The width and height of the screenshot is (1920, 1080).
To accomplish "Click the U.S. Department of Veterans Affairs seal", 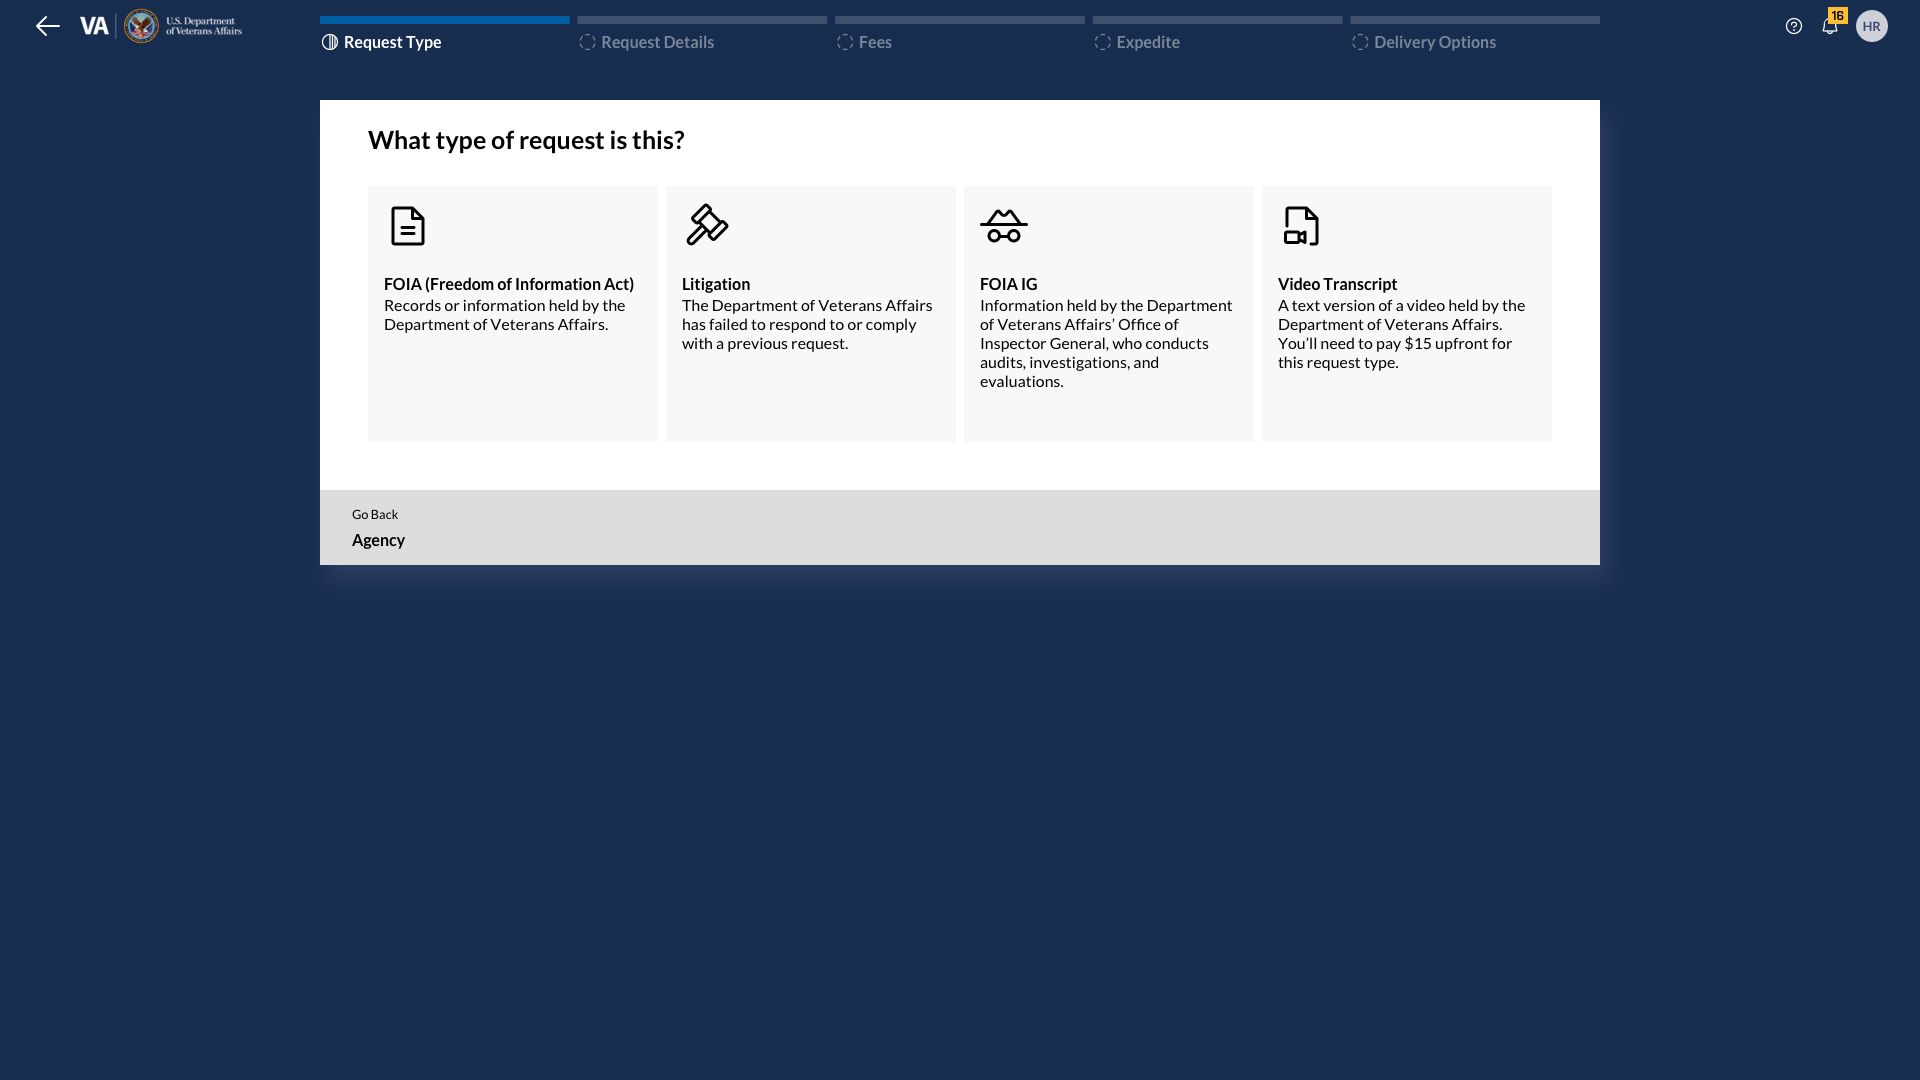I will [141, 26].
